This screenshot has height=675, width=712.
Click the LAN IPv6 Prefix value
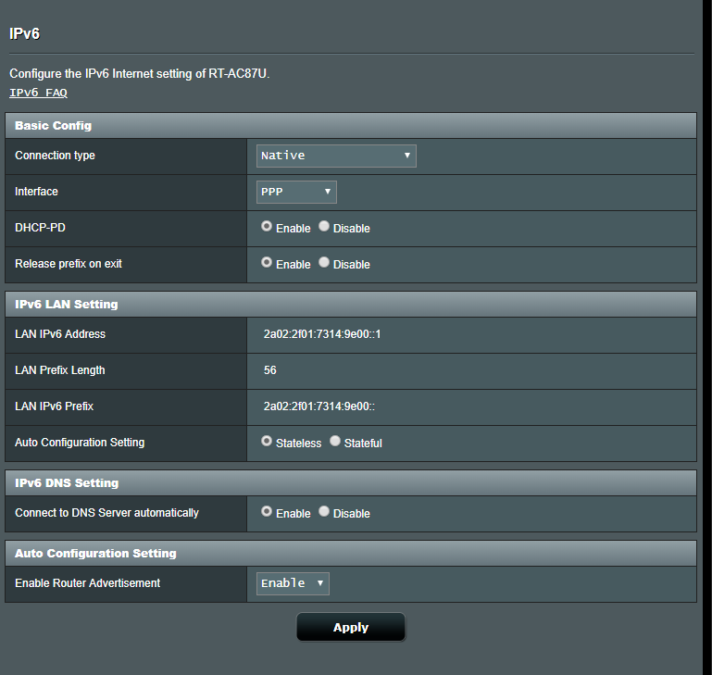(318, 406)
